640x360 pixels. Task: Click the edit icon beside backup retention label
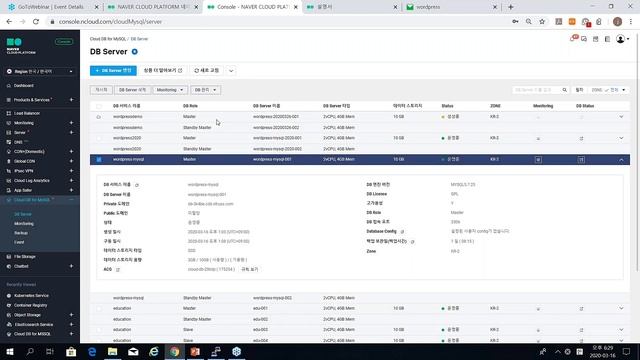click(x=412, y=242)
